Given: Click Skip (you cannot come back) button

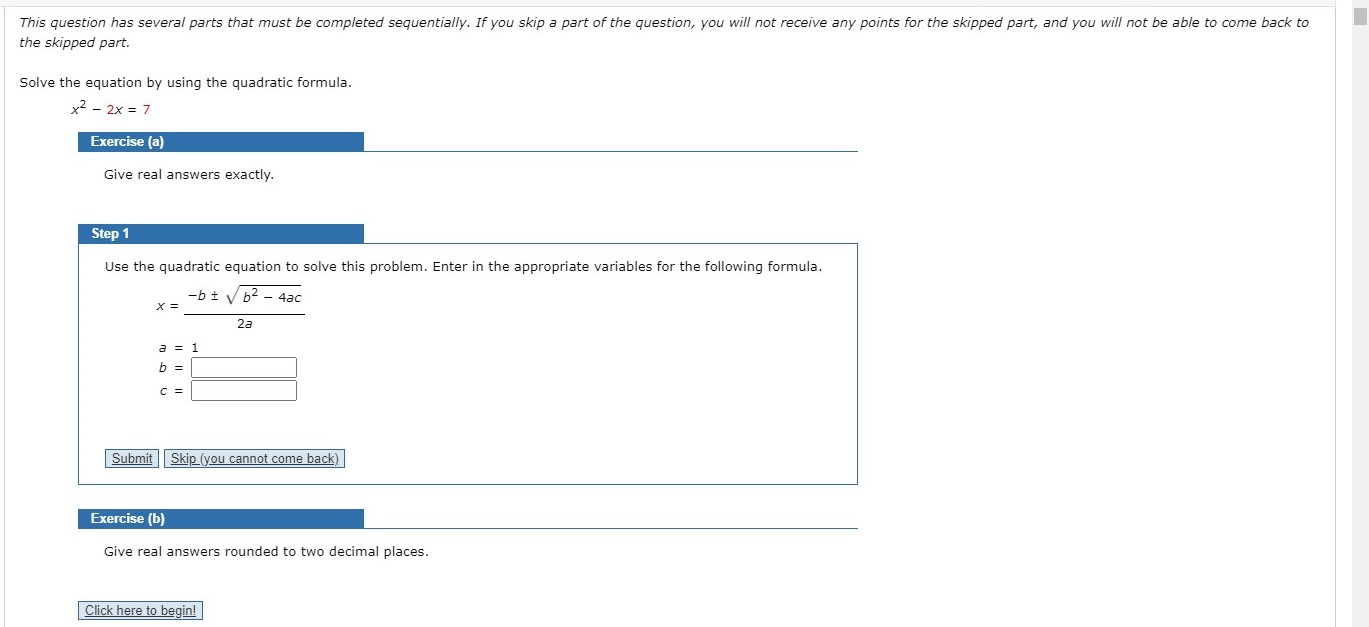Looking at the screenshot, I should (x=254, y=458).
